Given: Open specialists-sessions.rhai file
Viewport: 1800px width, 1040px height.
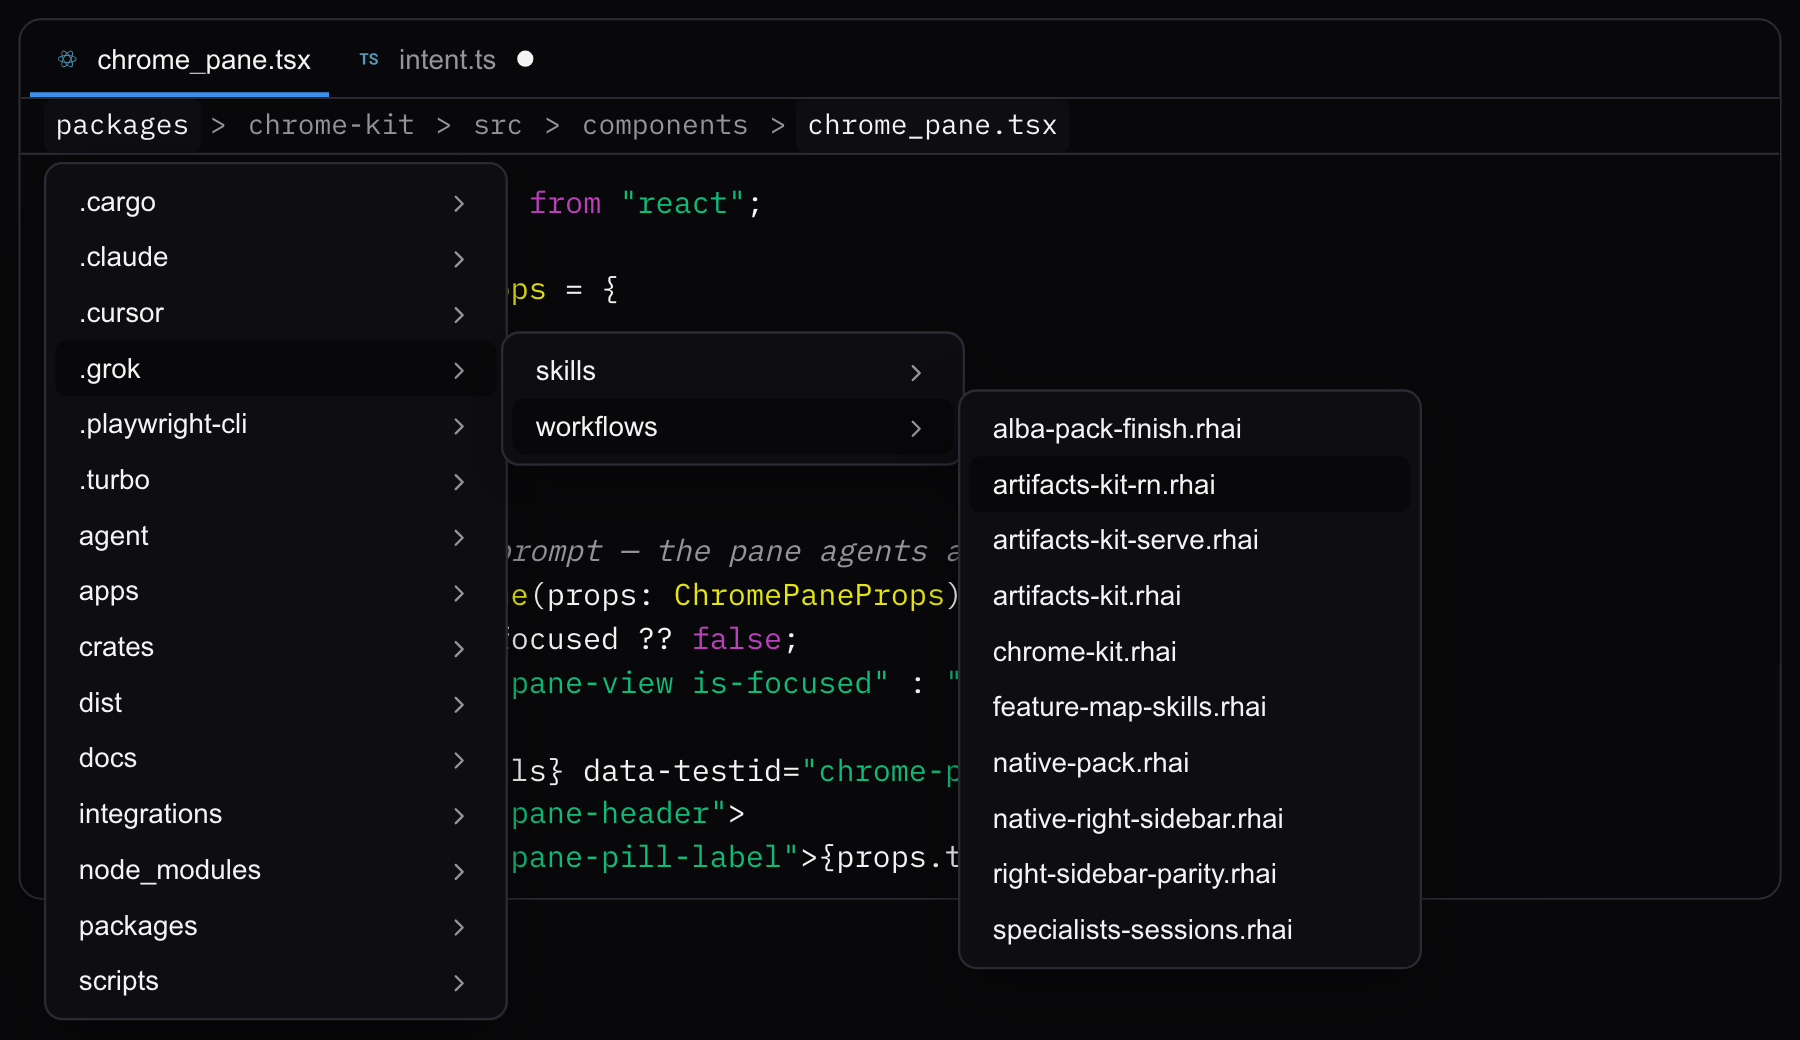Looking at the screenshot, I should click(1190, 930).
